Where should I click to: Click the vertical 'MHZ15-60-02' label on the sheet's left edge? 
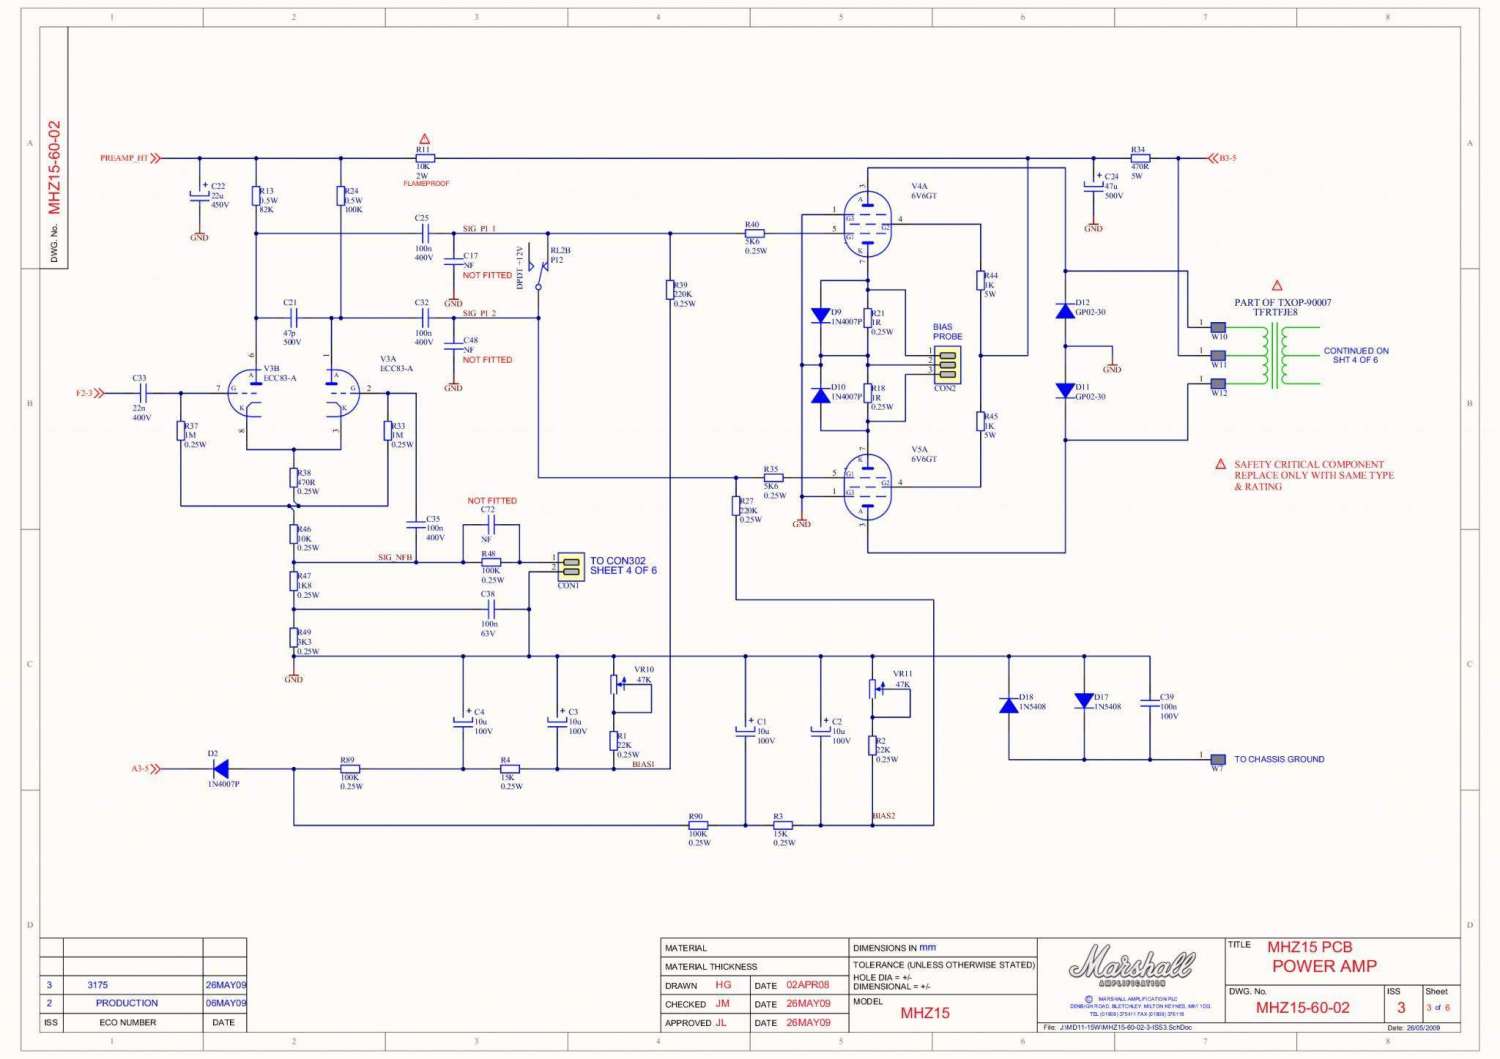pyautogui.click(x=54, y=168)
